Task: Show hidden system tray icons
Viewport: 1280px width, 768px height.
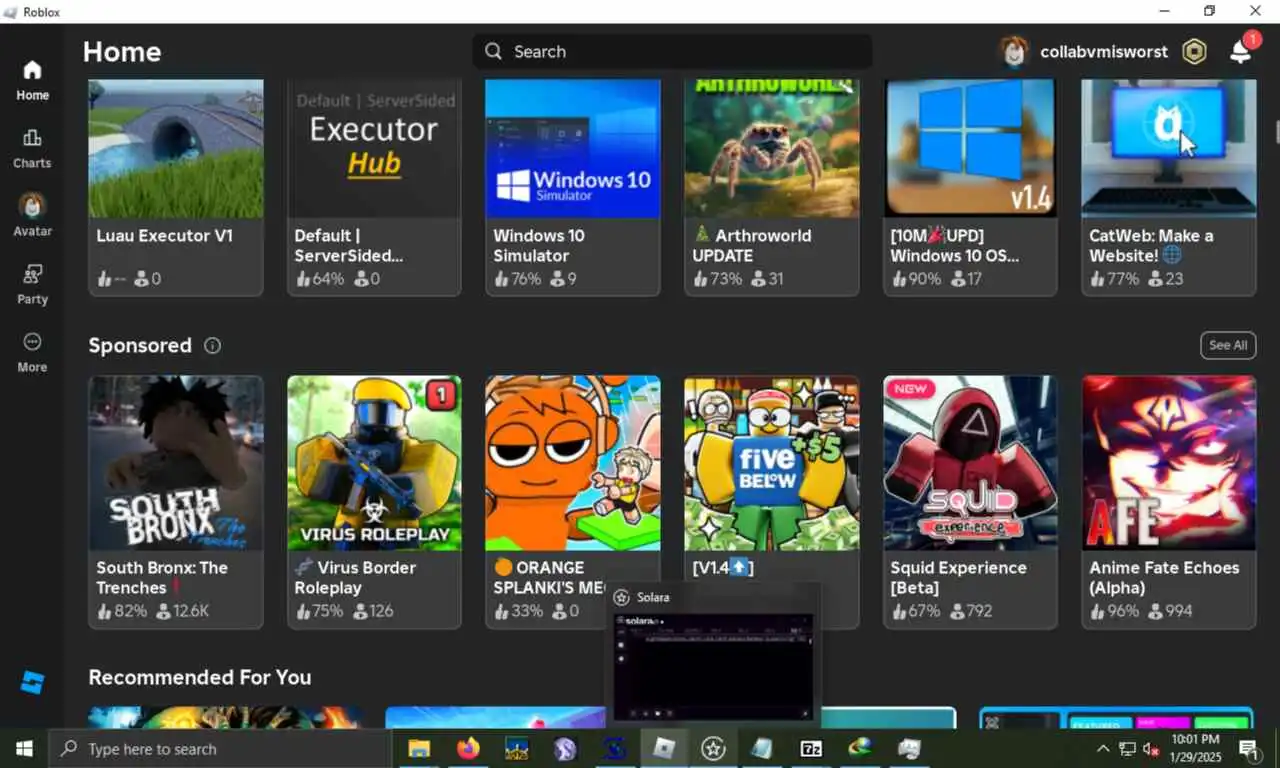Action: pos(1103,748)
